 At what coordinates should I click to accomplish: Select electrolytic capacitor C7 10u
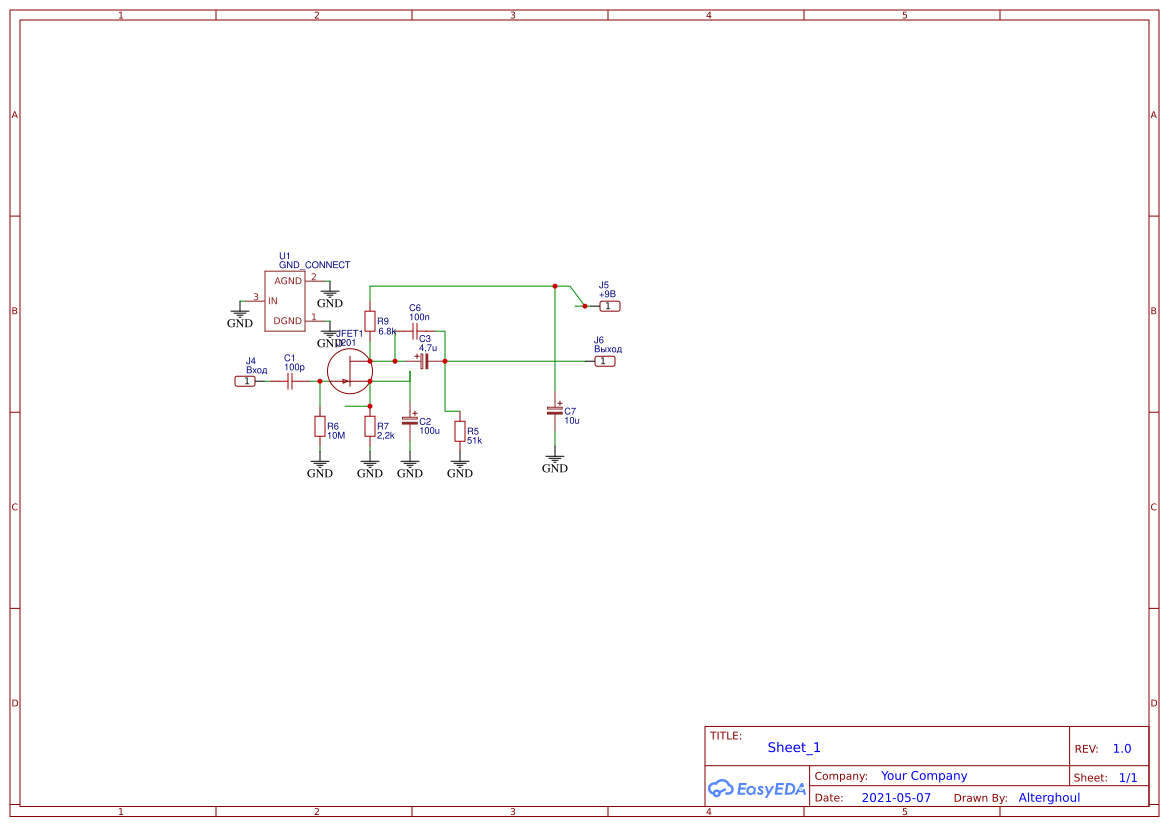click(554, 411)
